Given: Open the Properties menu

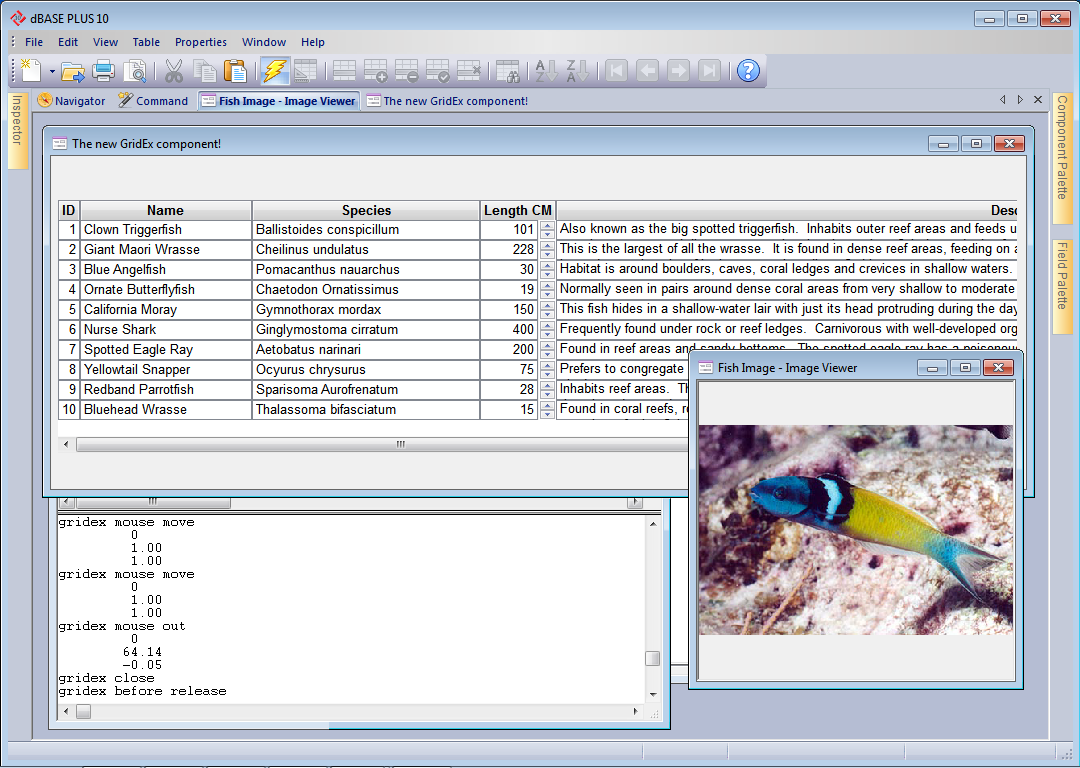Looking at the screenshot, I should pos(200,42).
